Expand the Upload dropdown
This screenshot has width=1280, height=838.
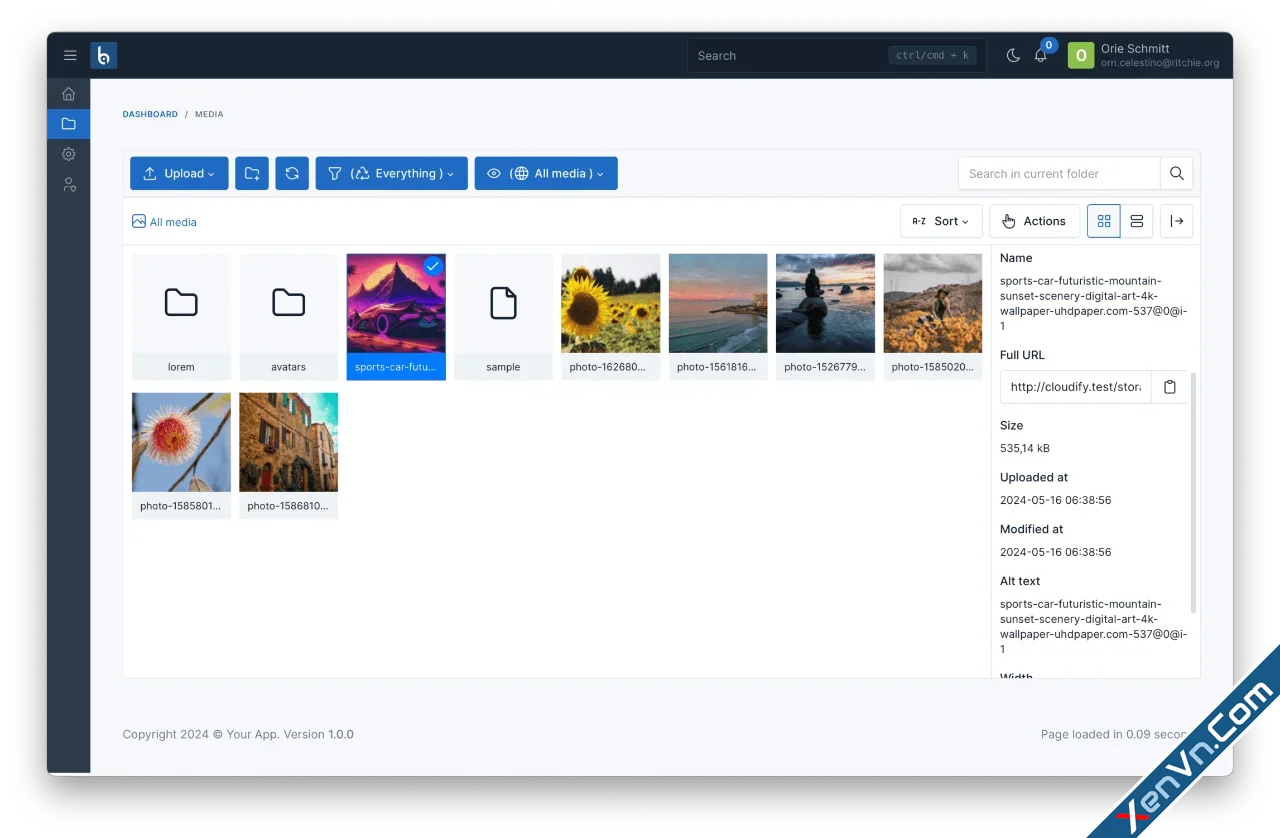click(x=179, y=174)
